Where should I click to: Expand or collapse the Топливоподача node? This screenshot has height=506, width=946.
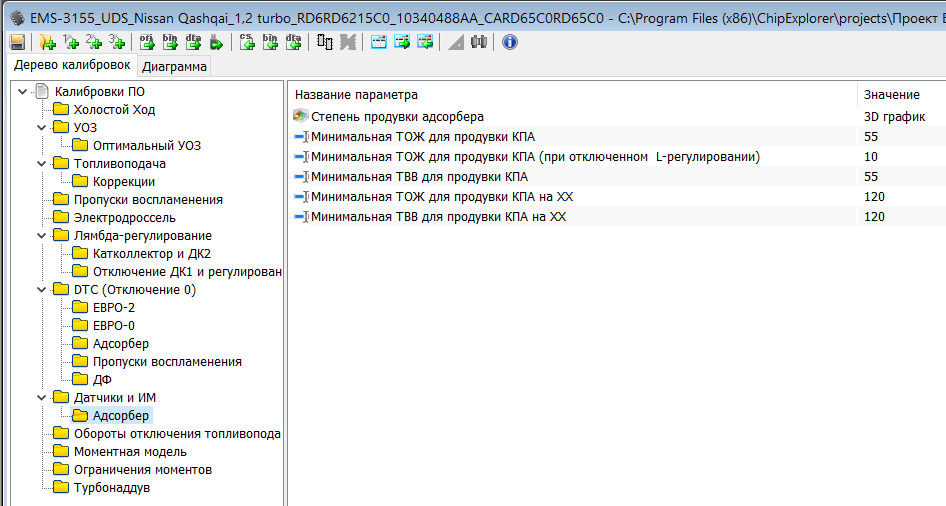click(41, 164)
